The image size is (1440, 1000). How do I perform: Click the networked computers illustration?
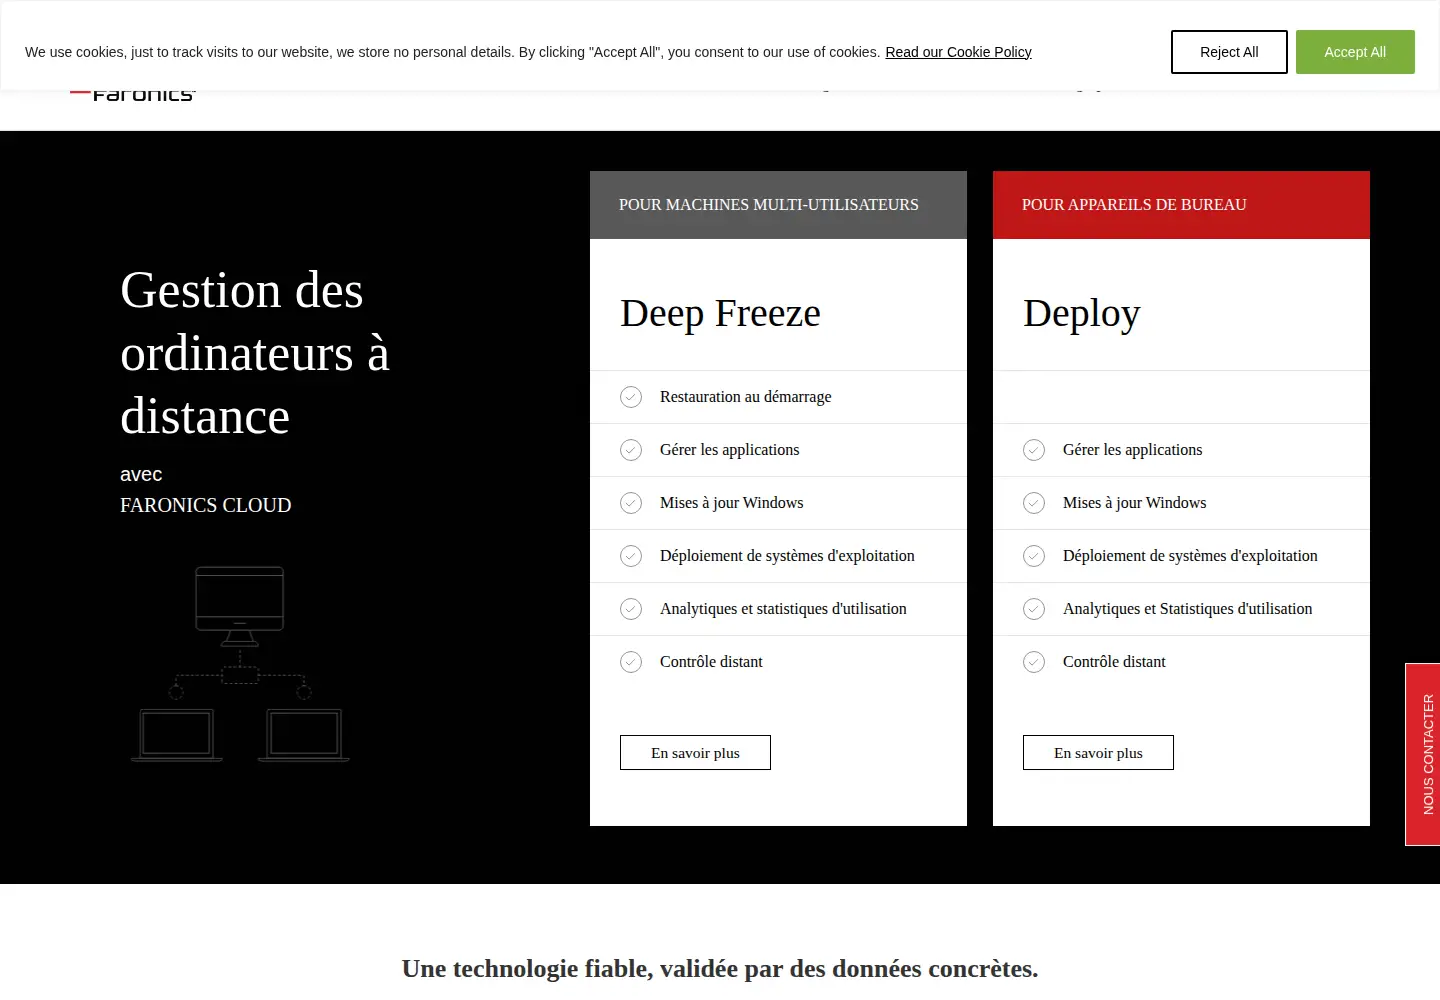240,664
